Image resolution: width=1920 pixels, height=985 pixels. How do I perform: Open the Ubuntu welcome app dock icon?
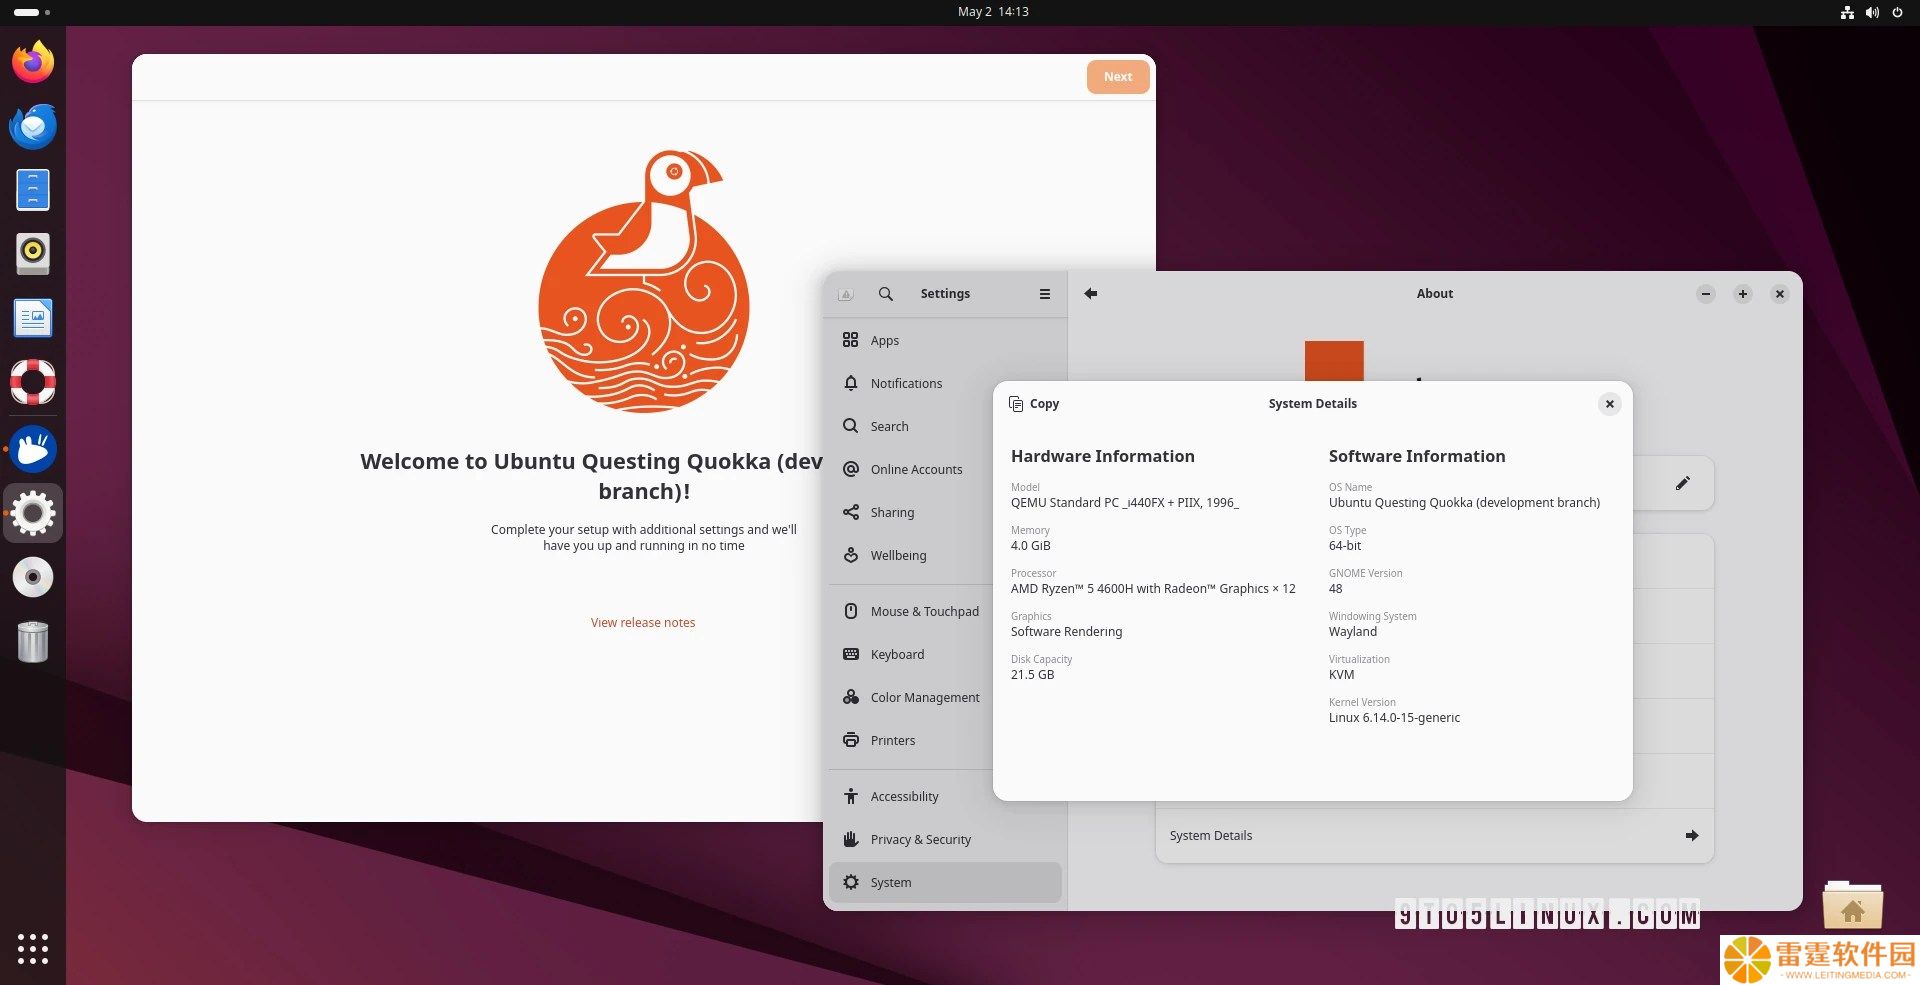(33, 449)
